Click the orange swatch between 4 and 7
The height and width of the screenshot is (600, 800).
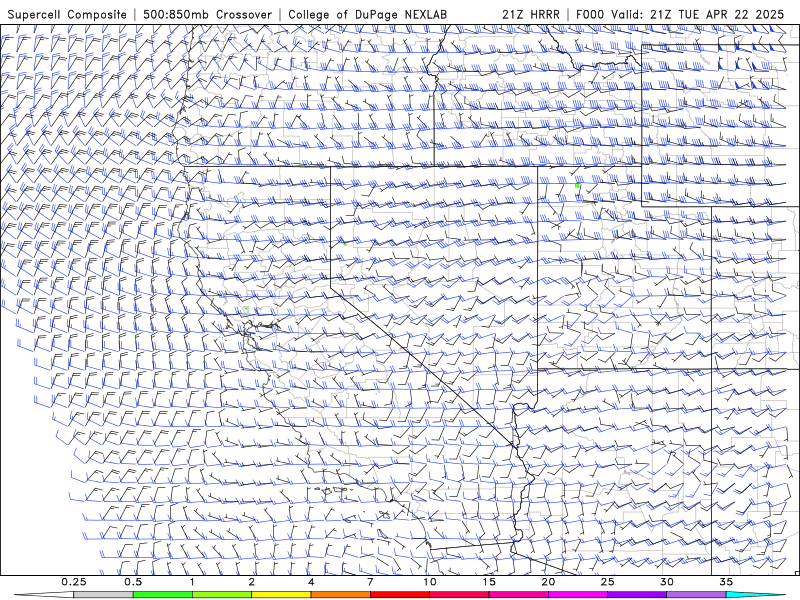(340, 595)
